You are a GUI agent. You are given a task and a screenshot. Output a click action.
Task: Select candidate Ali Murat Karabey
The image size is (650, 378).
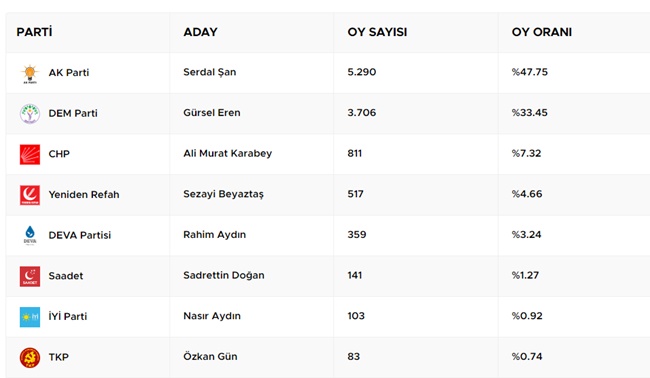coord(228,153)
